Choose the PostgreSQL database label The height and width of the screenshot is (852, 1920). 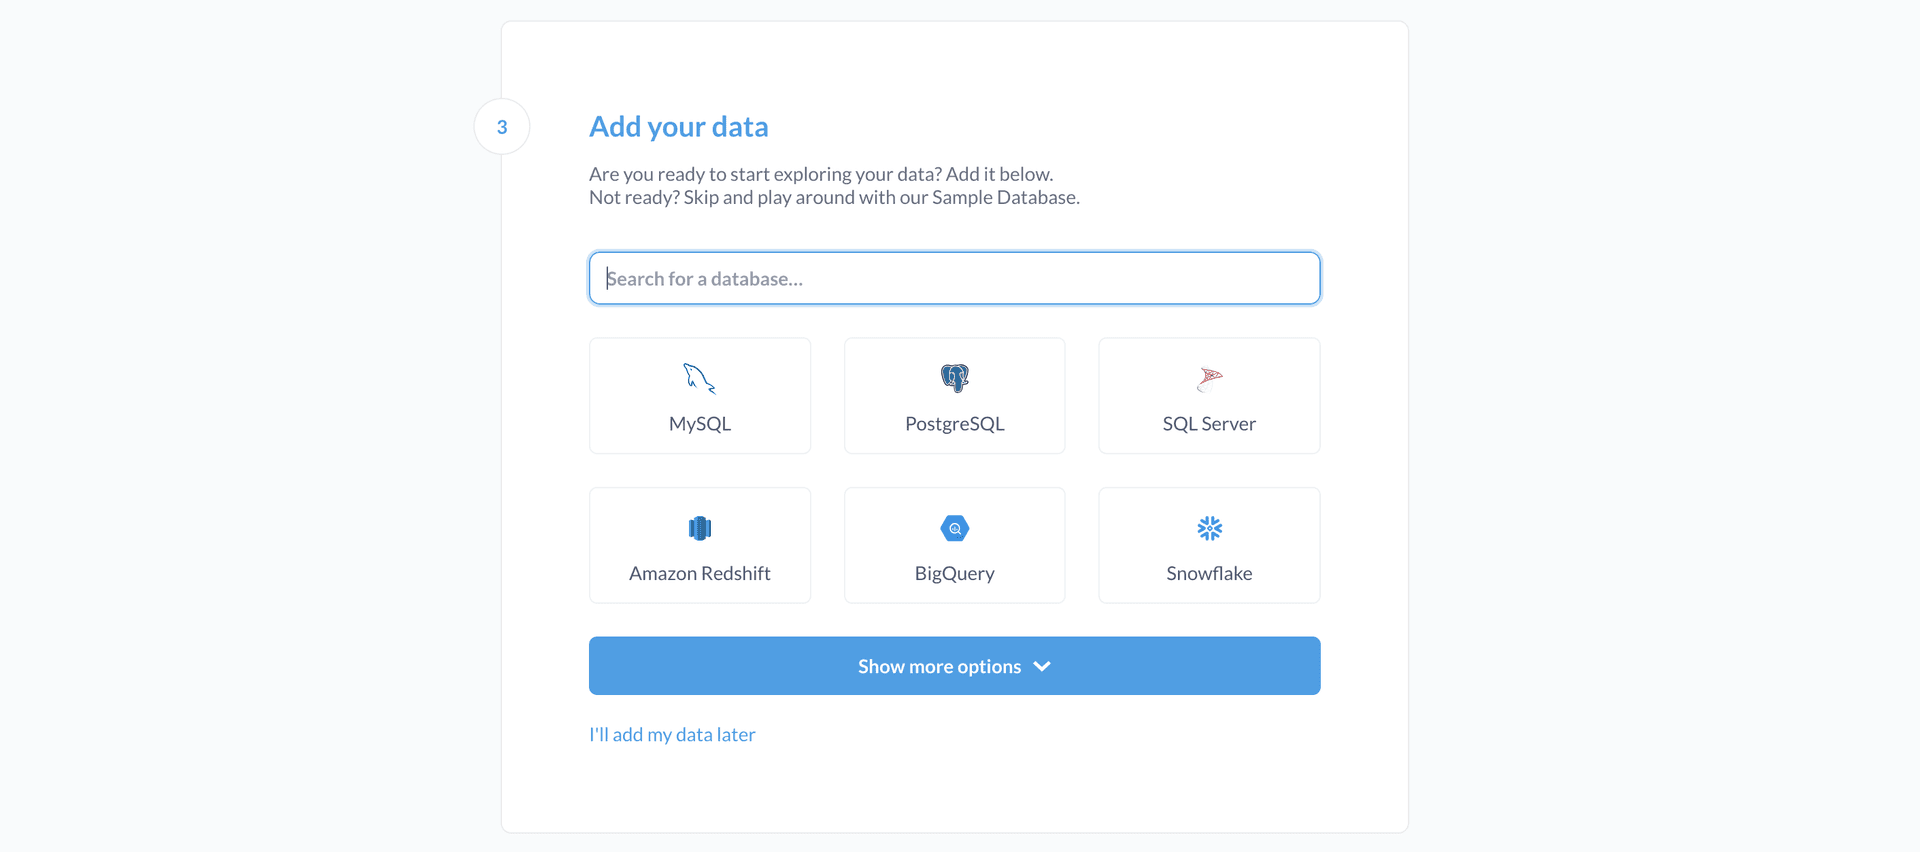(x=955, y=424)
